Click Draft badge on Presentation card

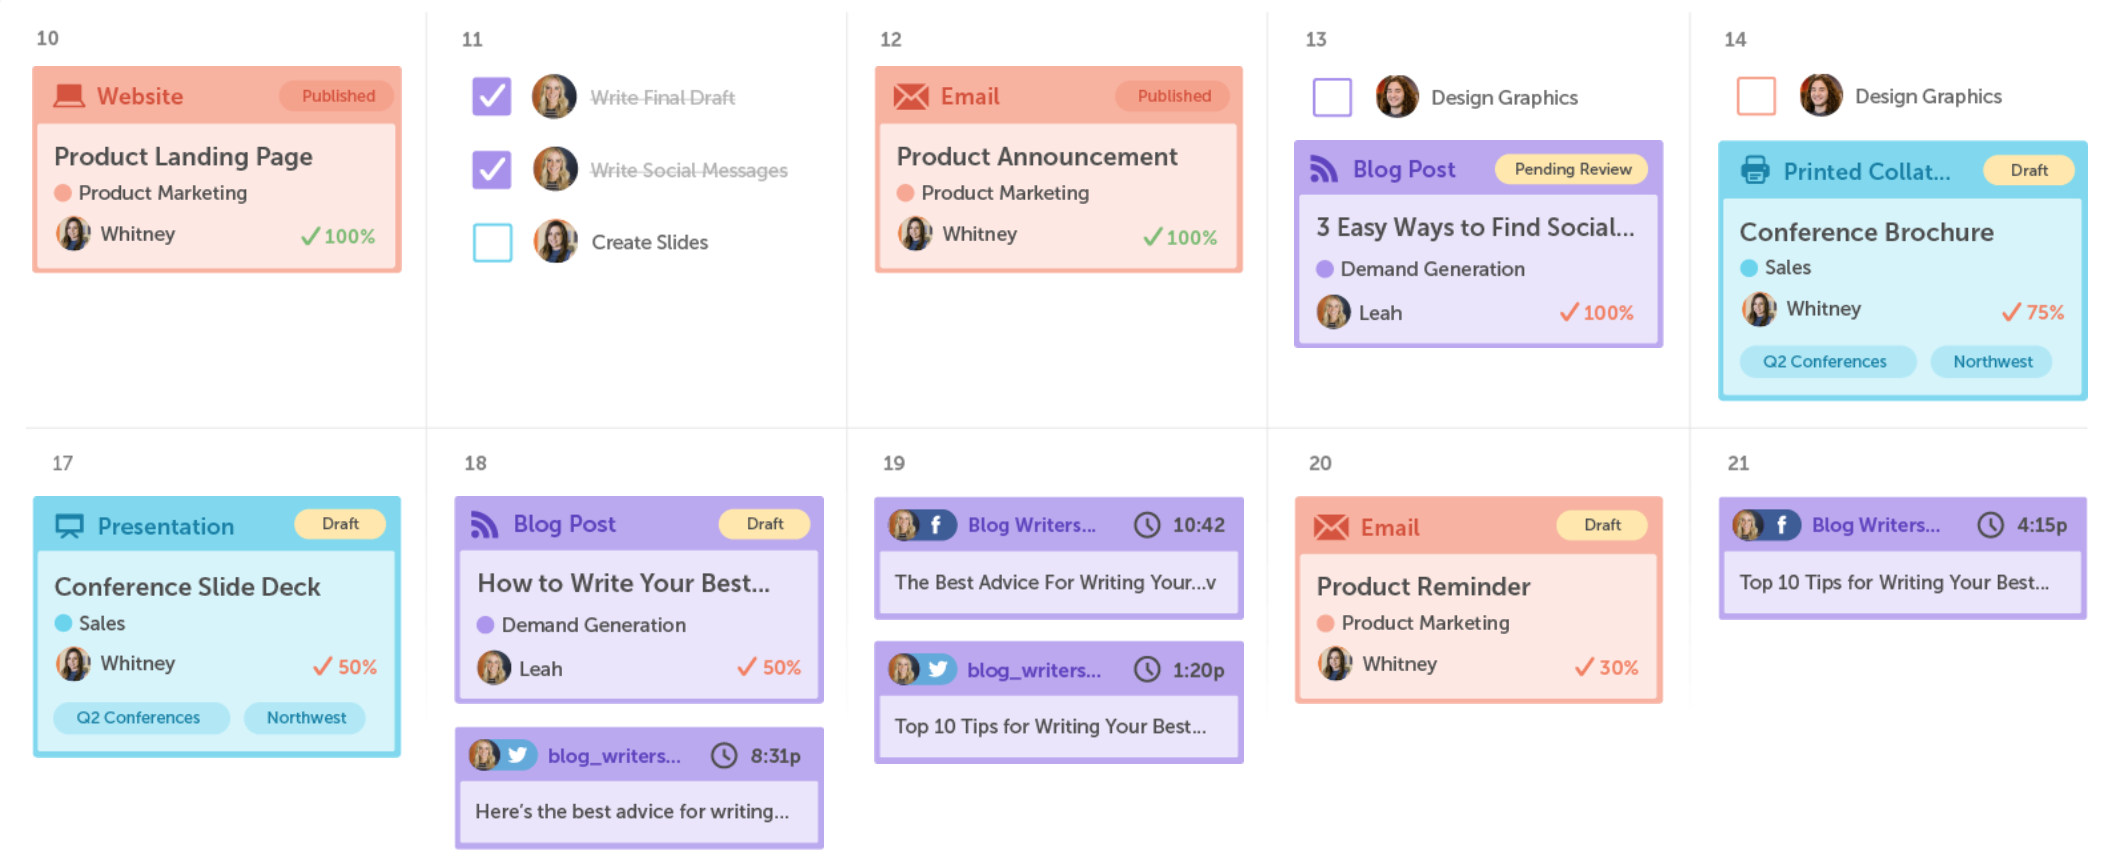click(340, 524)
